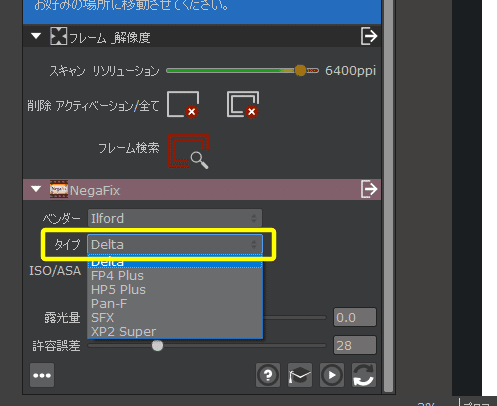
Task: Select XP2 Super film type
Action: 175,332
